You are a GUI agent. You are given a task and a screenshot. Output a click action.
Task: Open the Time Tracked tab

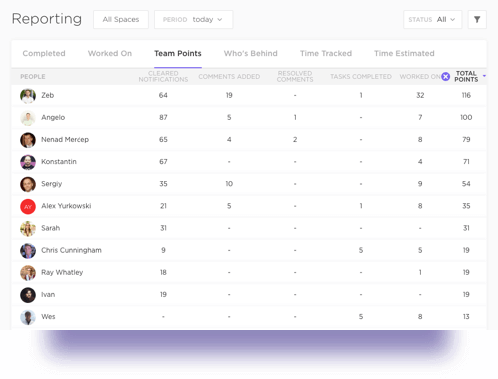coord(326,53)
